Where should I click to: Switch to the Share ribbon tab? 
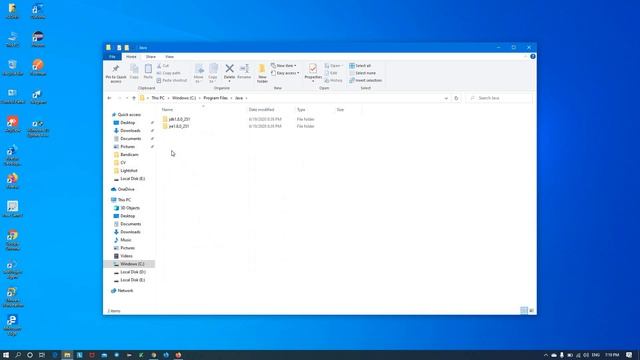(151, 57)
